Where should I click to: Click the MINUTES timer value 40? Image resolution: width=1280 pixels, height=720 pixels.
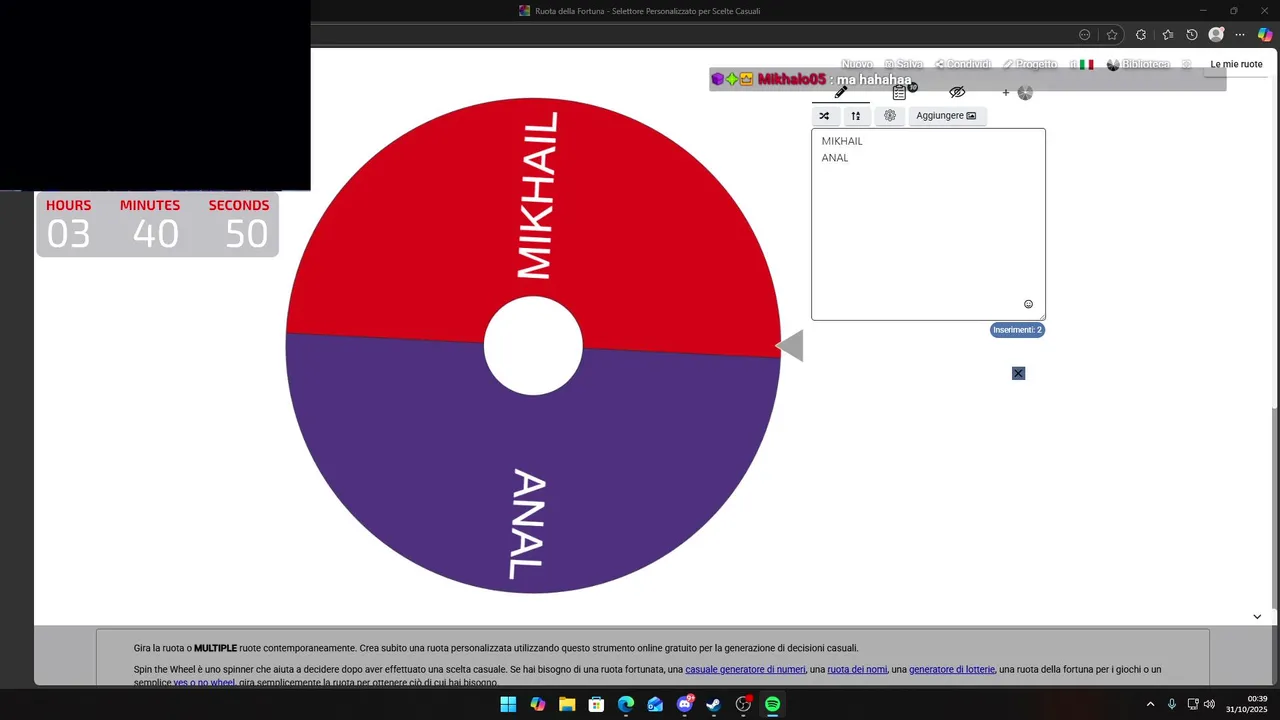pos(155,234)
